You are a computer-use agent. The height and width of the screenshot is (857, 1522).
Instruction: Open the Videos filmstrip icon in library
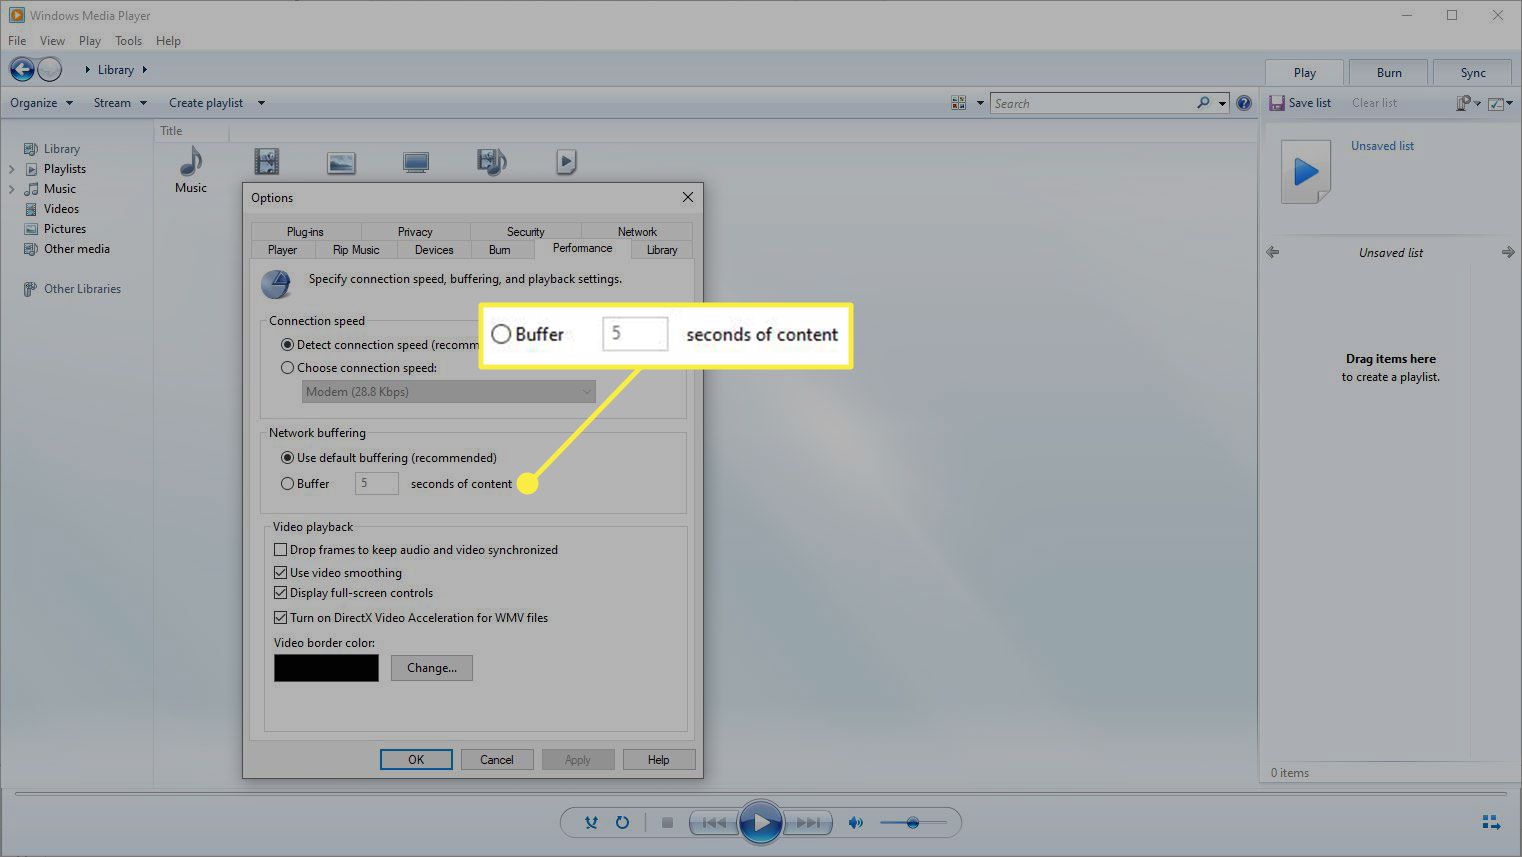[267, 161]
